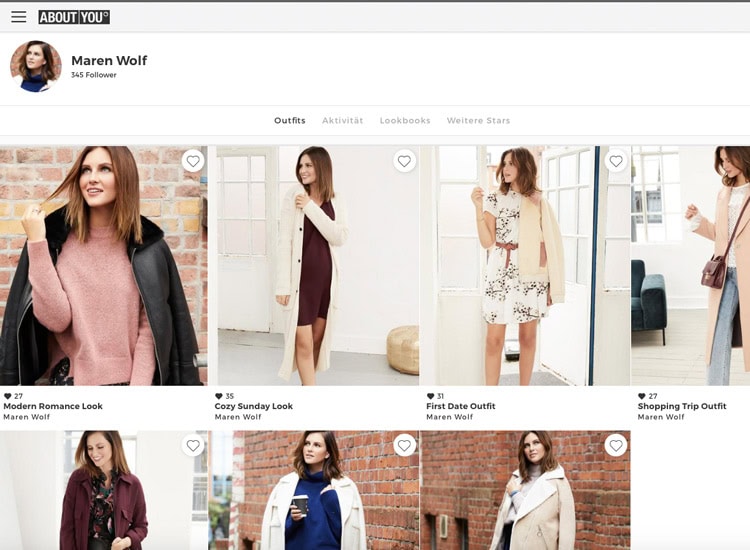
Task: Open the Cozy Sunday Look title link
Action: (x=254, y=406)
